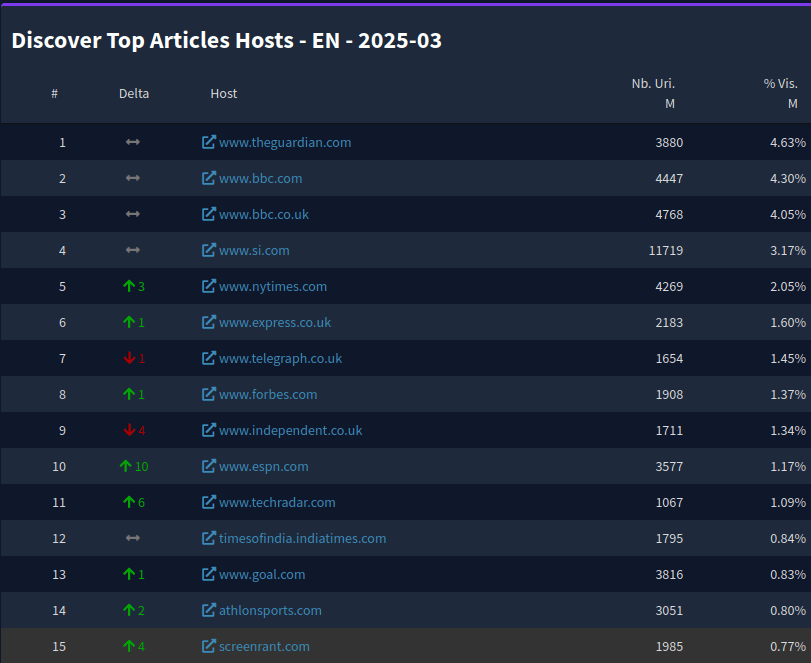Click external link icon beside athlonsports.com
Viewport: 811px width, 663px height.
pos(208,610)
